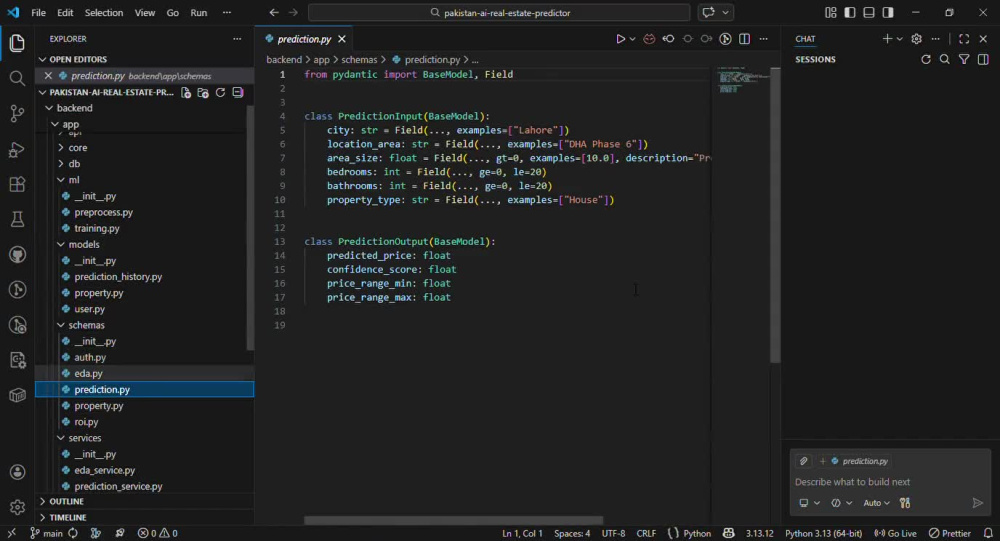The image size is (1000, 541).
Task: Run the Python file
Action: [x=620, y=39]
